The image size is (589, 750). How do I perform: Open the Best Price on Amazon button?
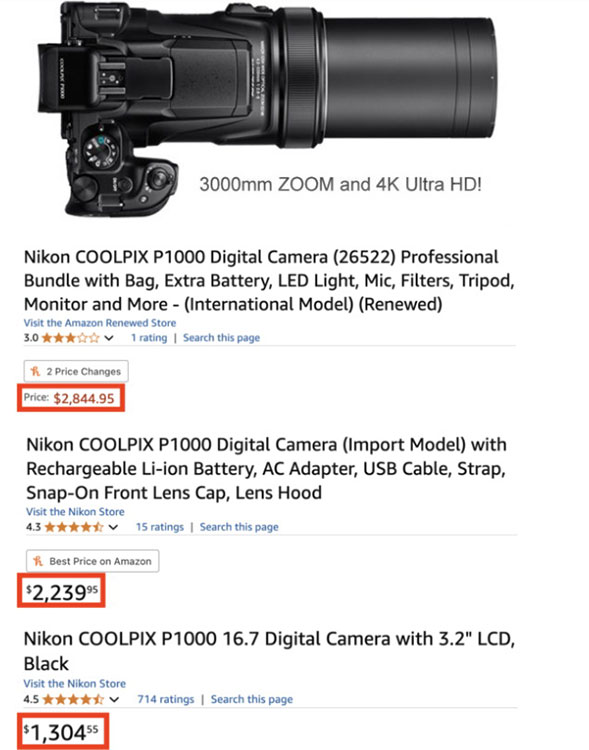click(92, 561)
